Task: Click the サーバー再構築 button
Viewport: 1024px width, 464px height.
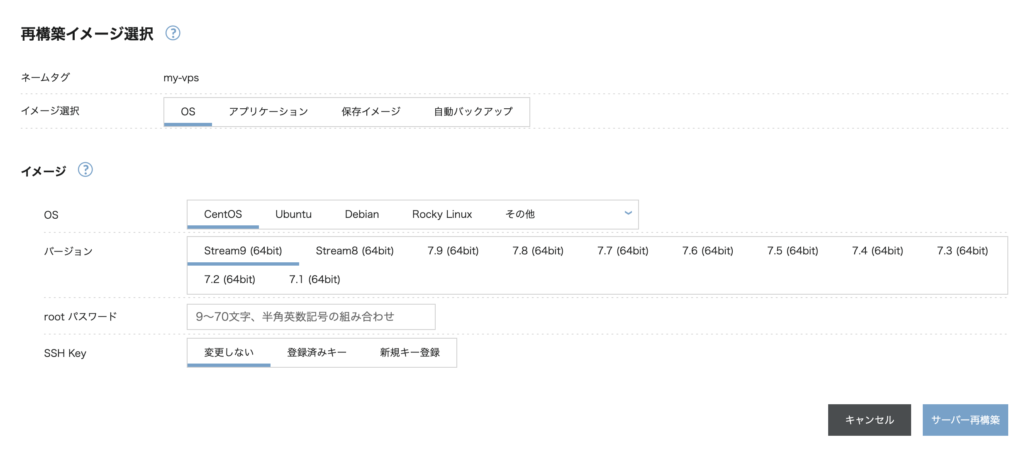Action: [965, 420]
